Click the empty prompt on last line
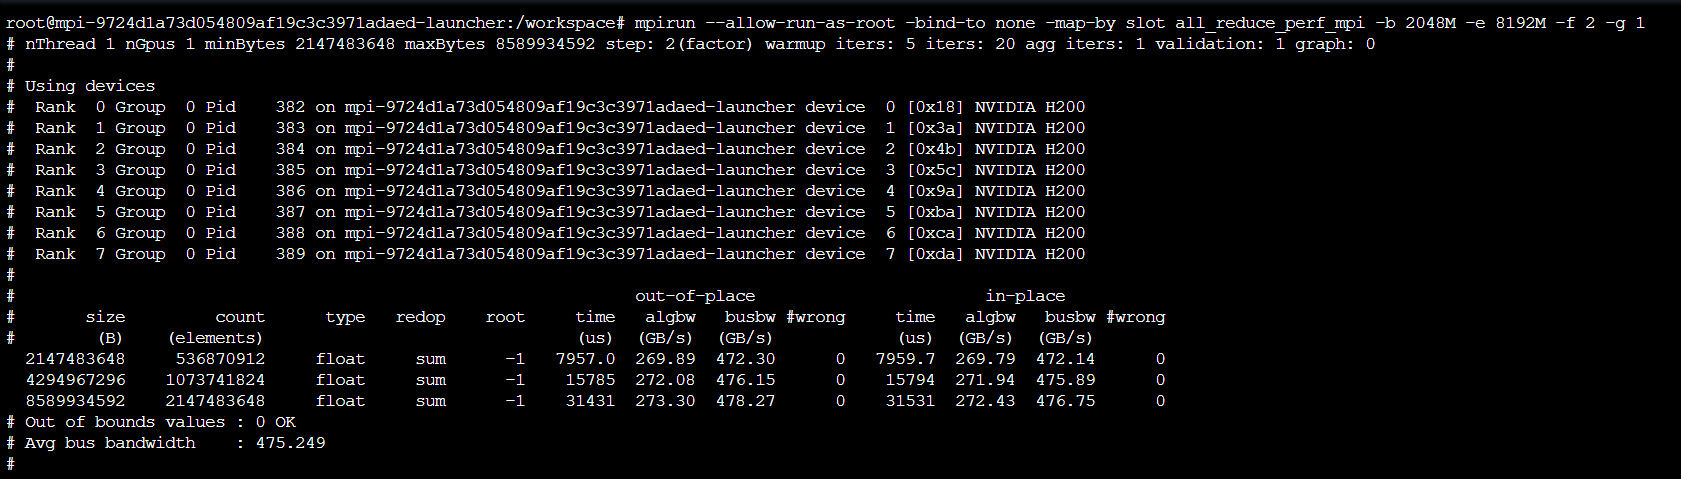Image resolution: width=1681 pixels, height=479 pixels. 10,464
